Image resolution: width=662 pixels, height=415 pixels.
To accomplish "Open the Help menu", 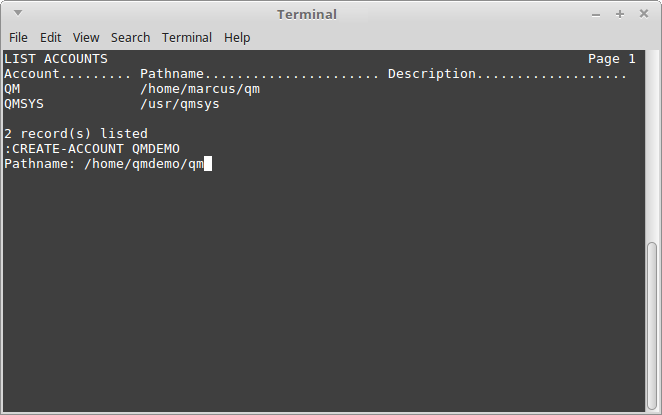I will 237,38.
